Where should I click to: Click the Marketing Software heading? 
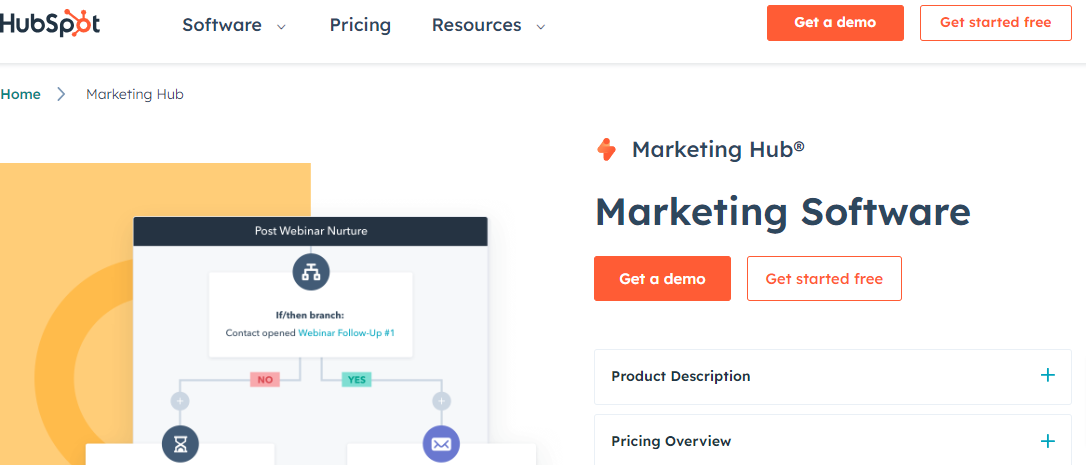pos(783,211)
